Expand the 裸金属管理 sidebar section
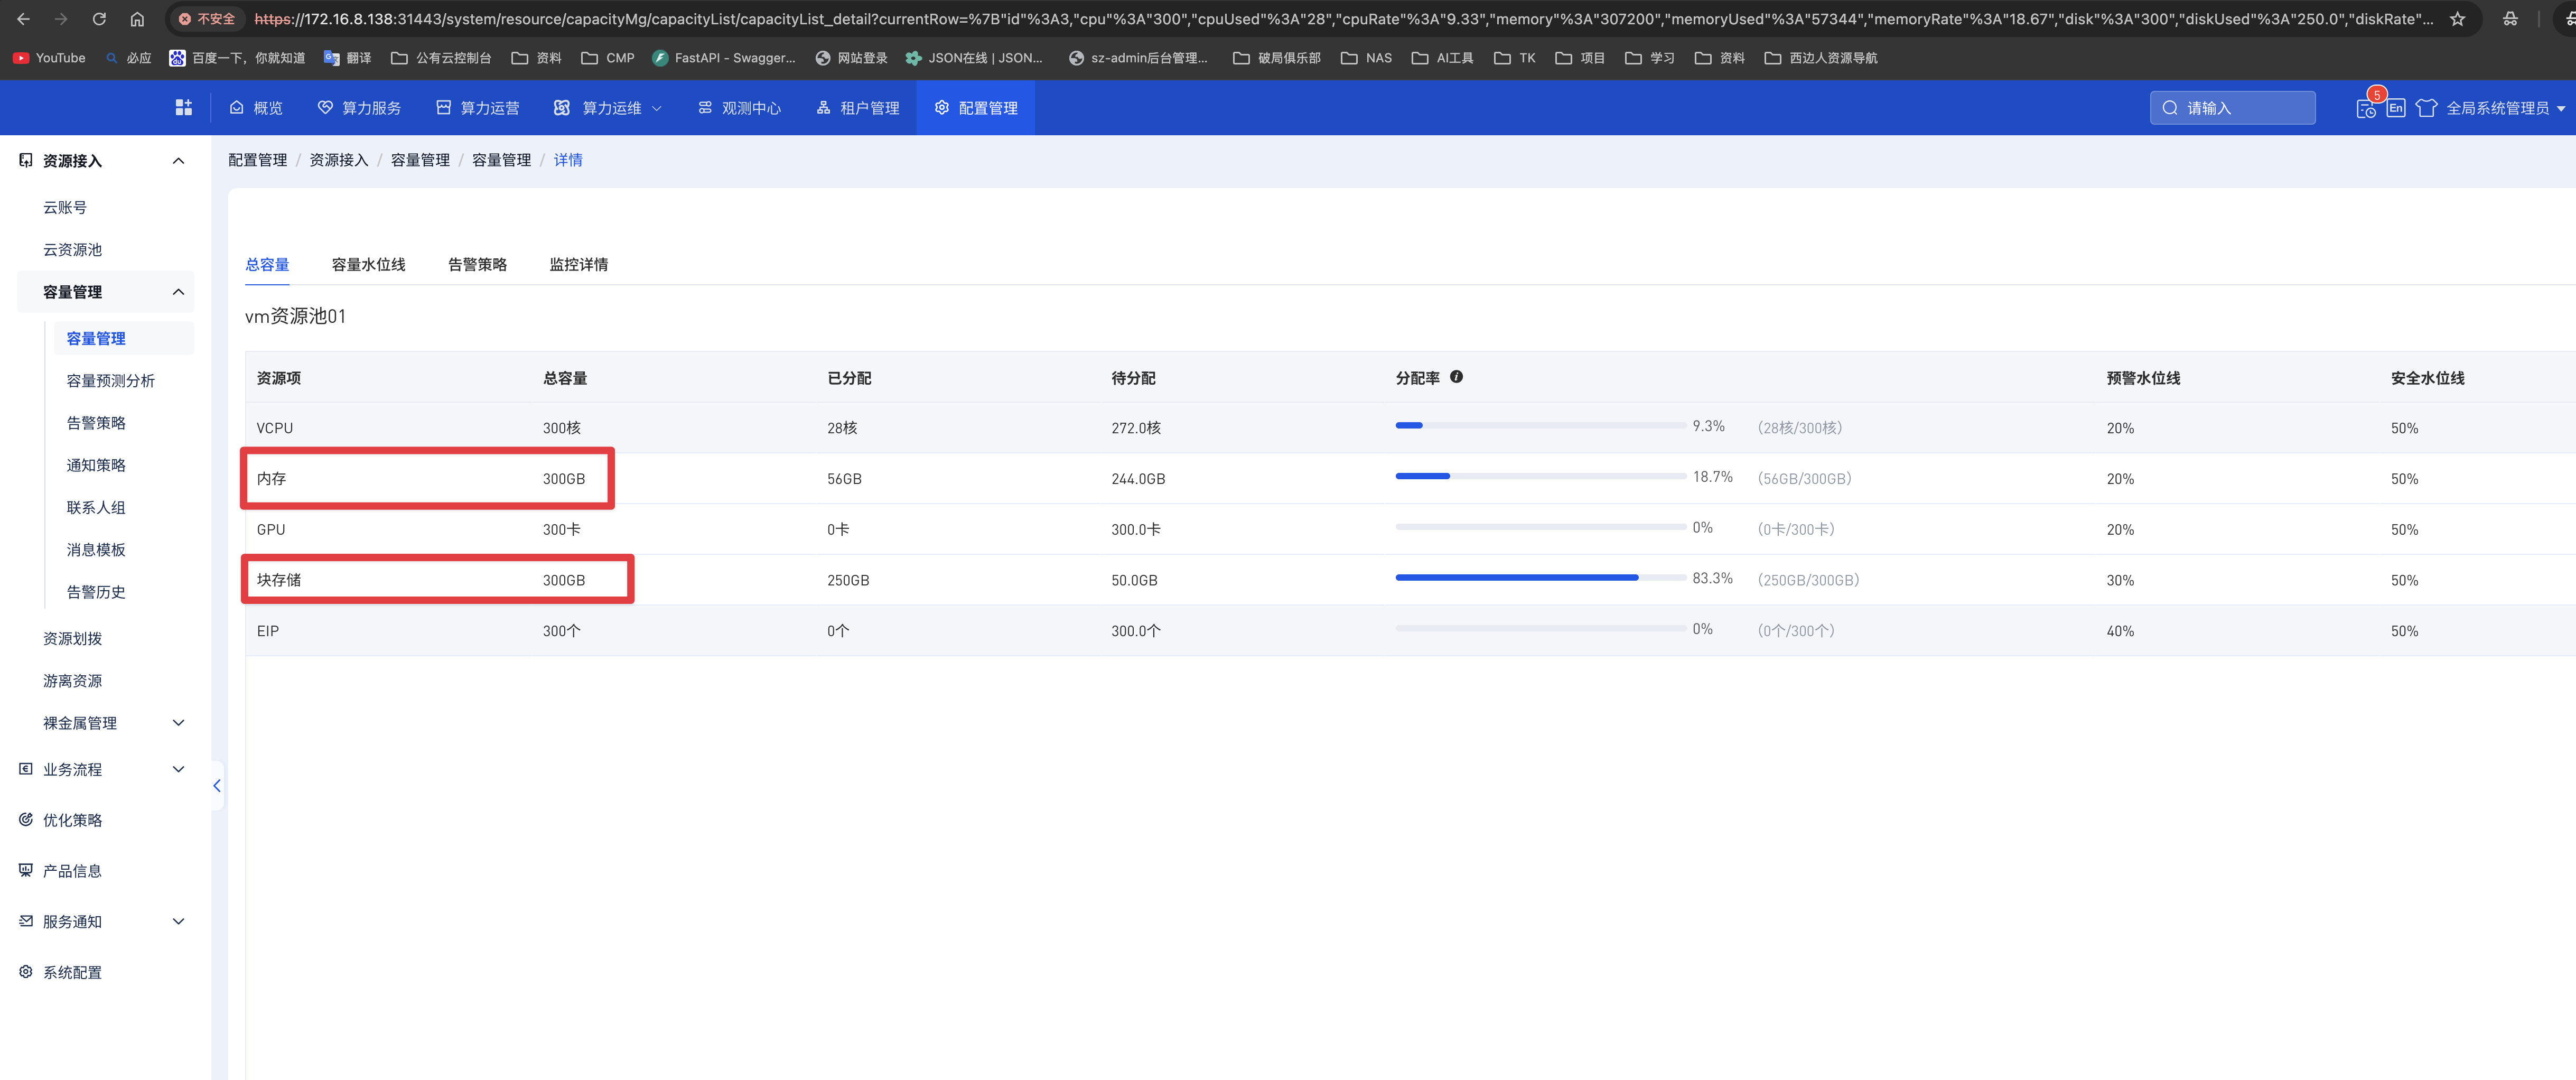This screenshot has height=1080, width=2576. click(110, 723)
